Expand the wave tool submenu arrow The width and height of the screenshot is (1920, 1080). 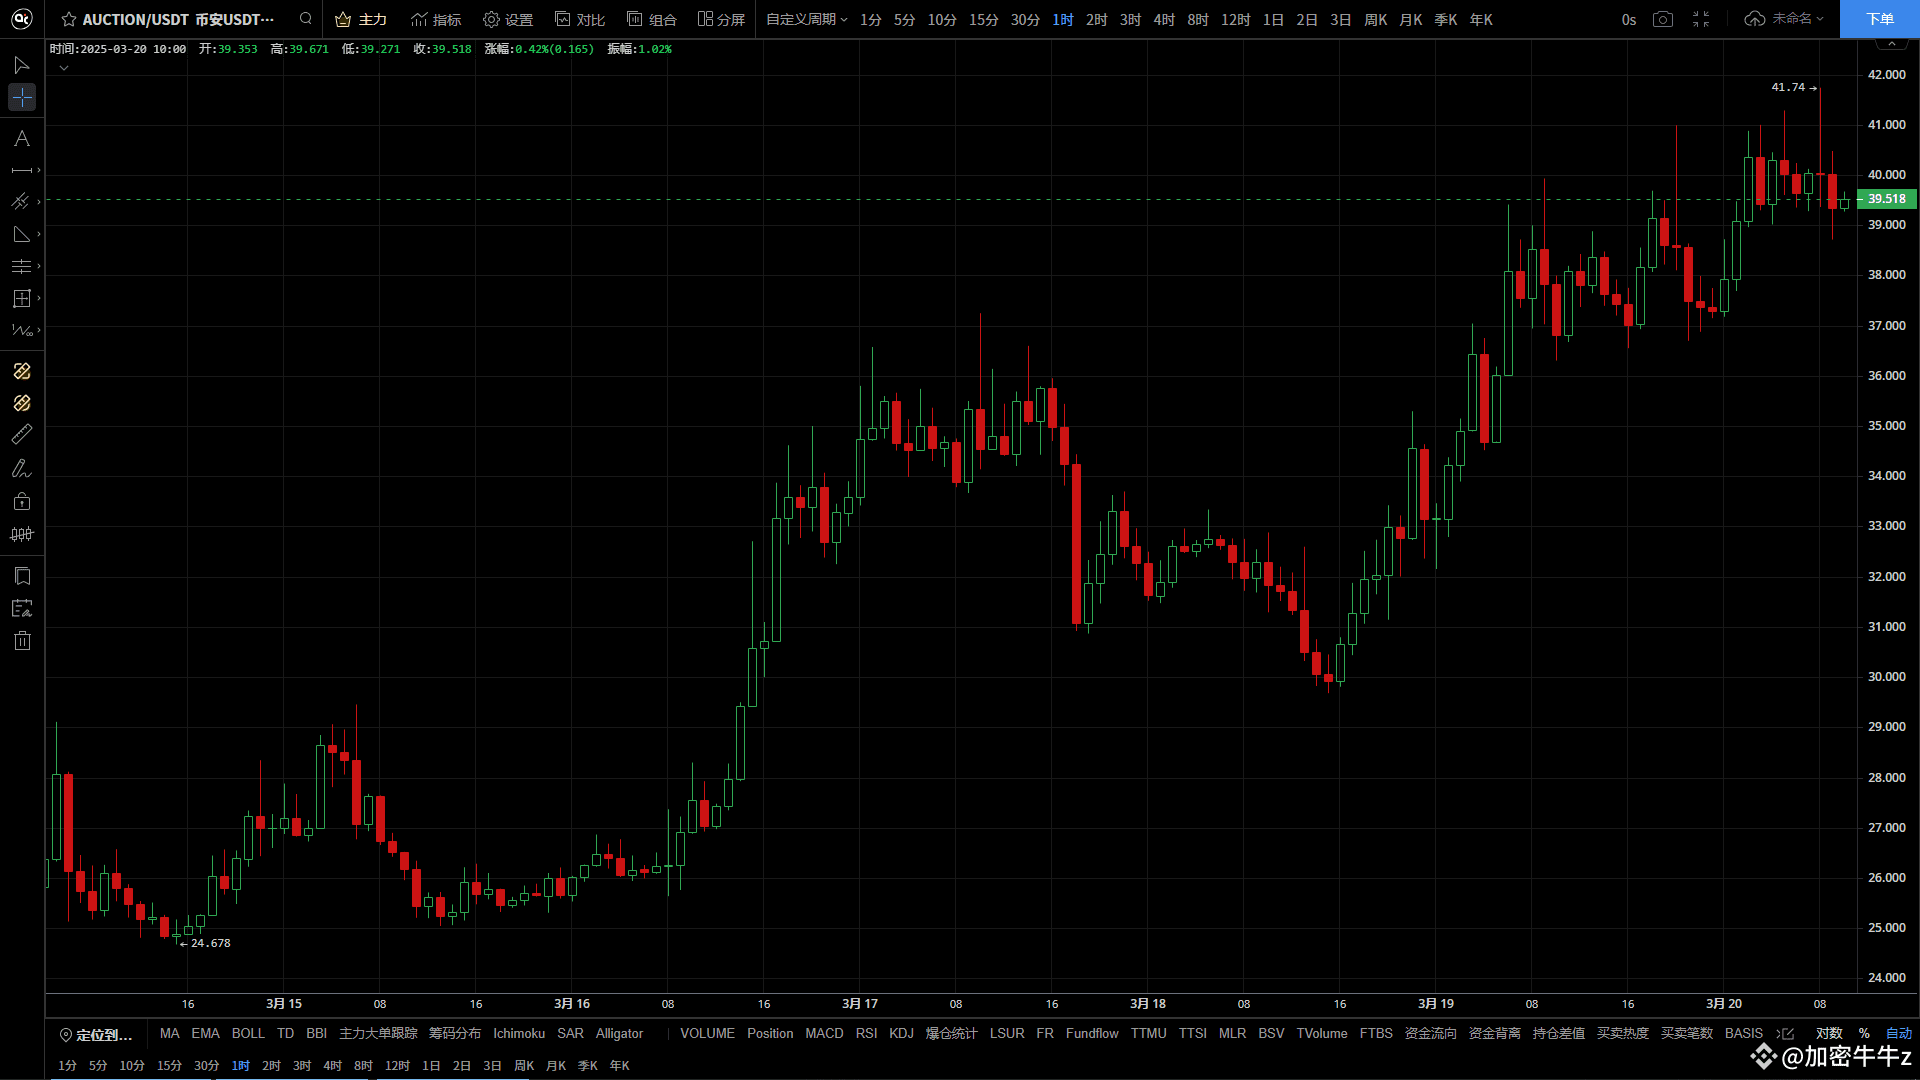coord(39,330)
